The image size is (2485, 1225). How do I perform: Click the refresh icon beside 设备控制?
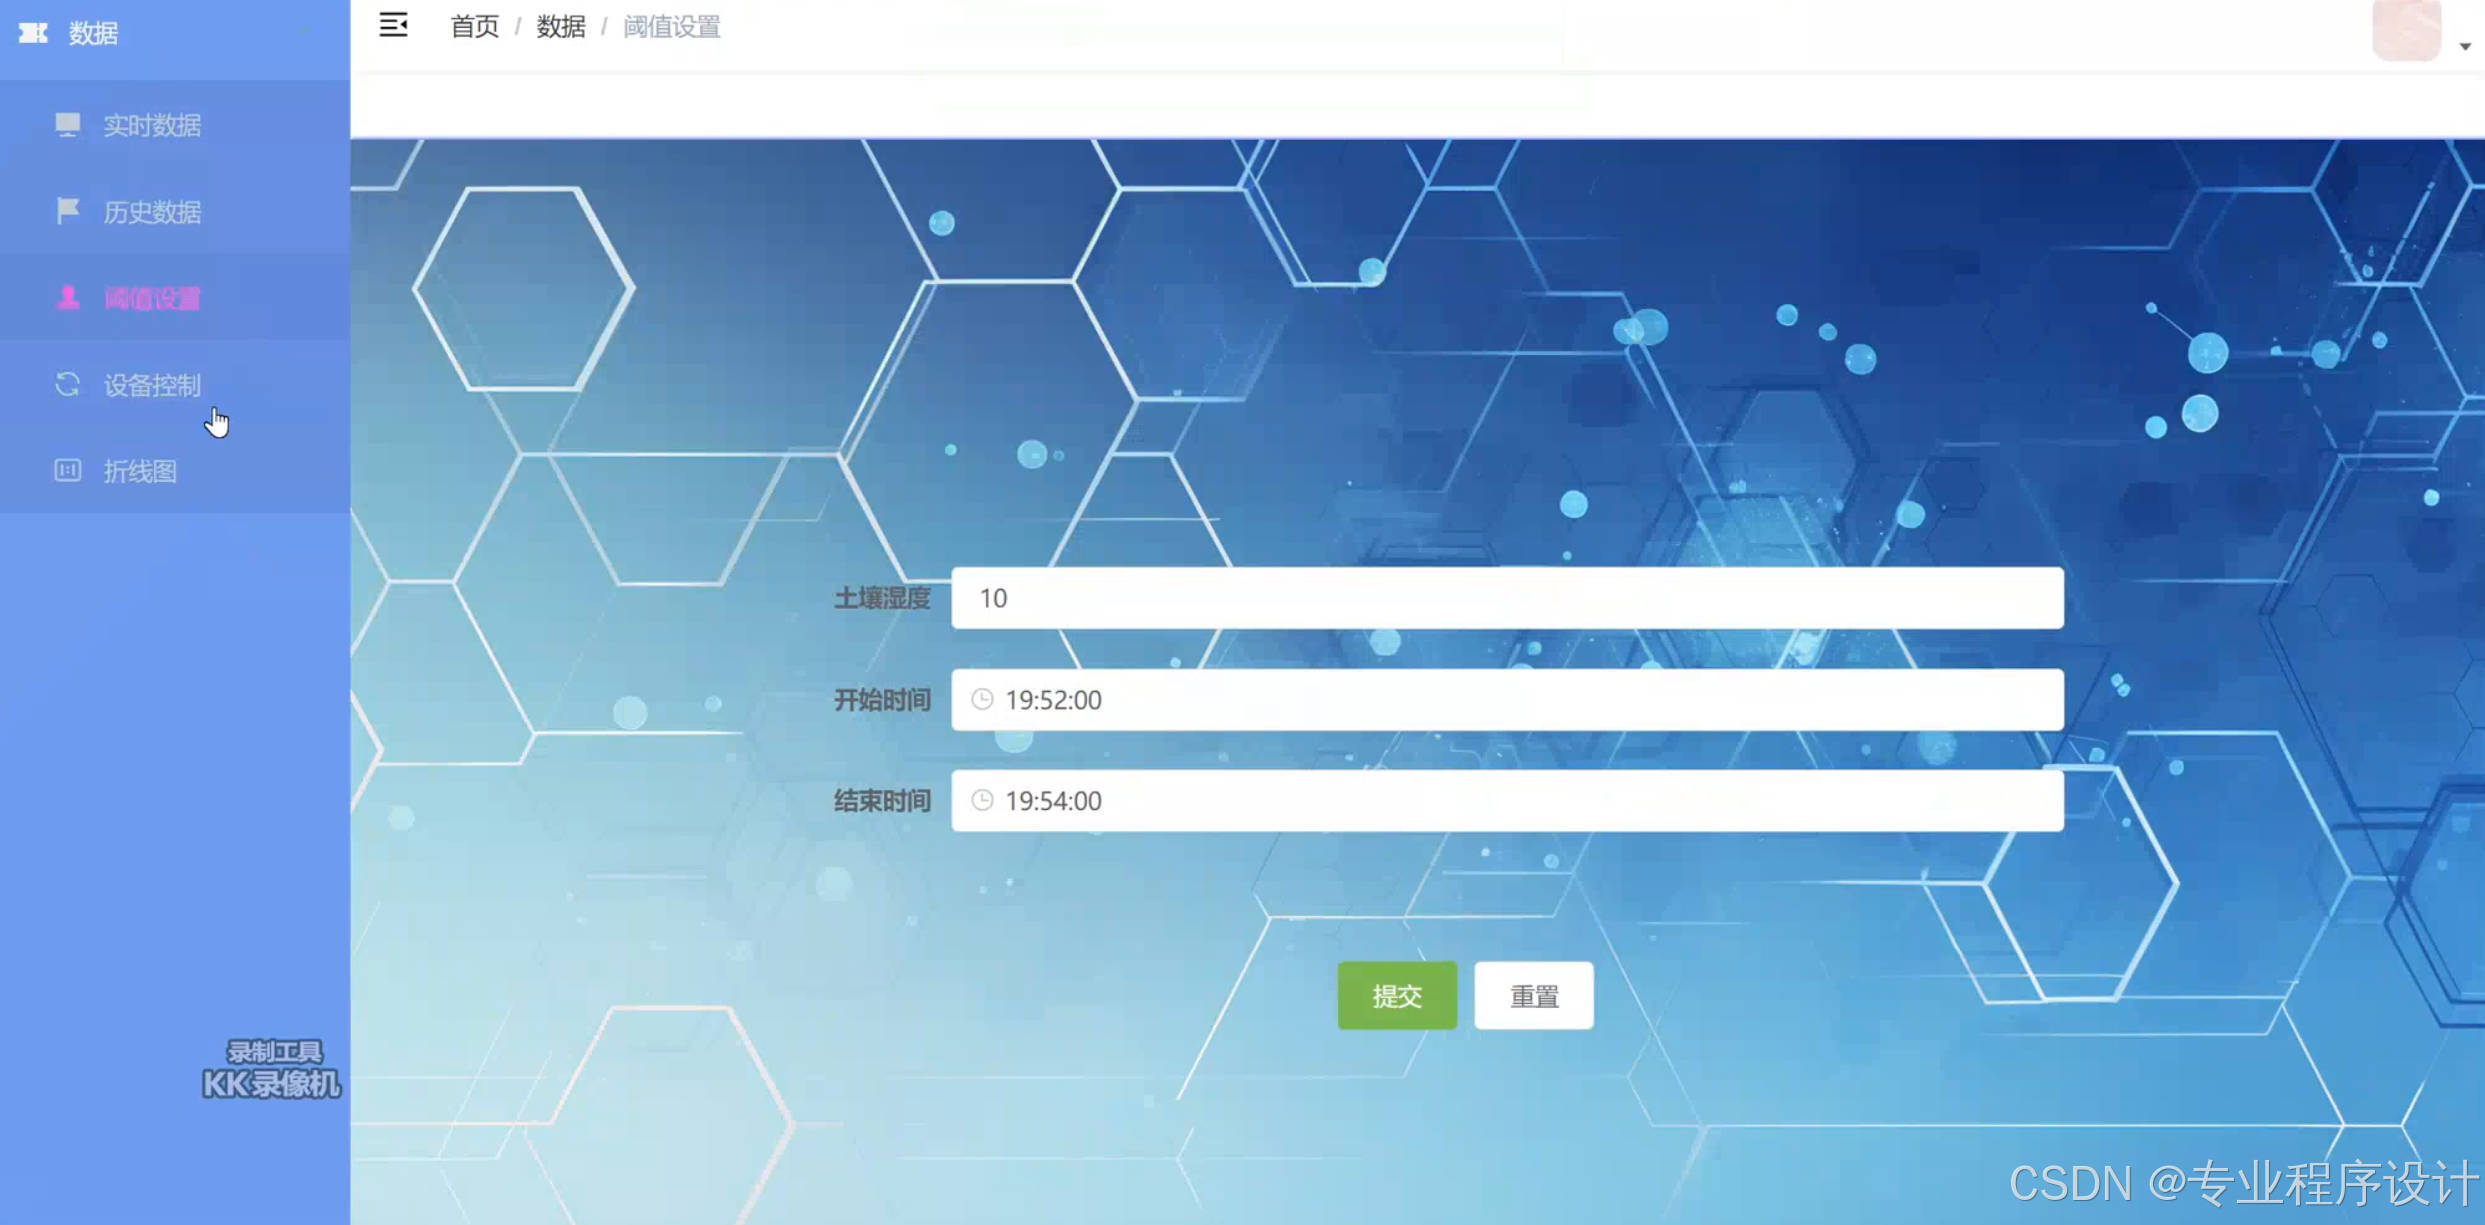click(x=67, y=384)
